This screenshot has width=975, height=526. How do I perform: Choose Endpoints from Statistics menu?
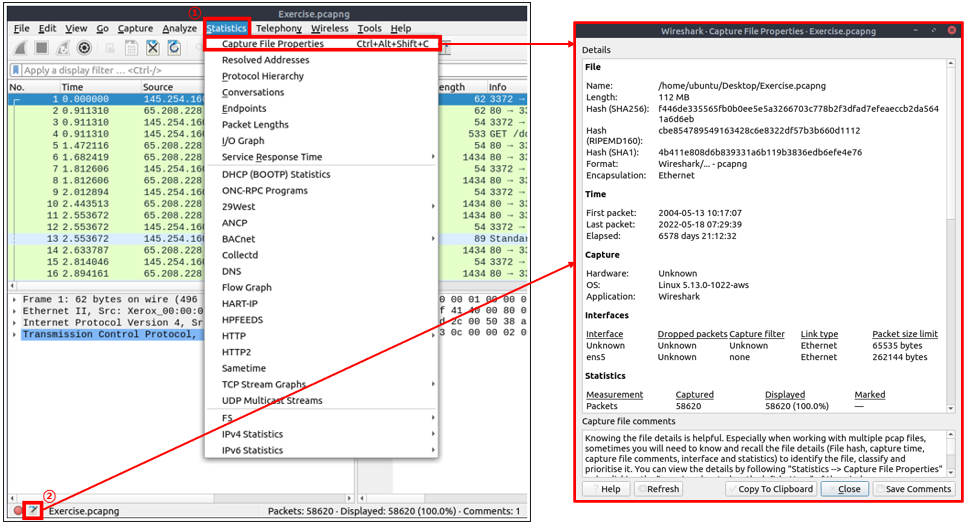point(321,109)
